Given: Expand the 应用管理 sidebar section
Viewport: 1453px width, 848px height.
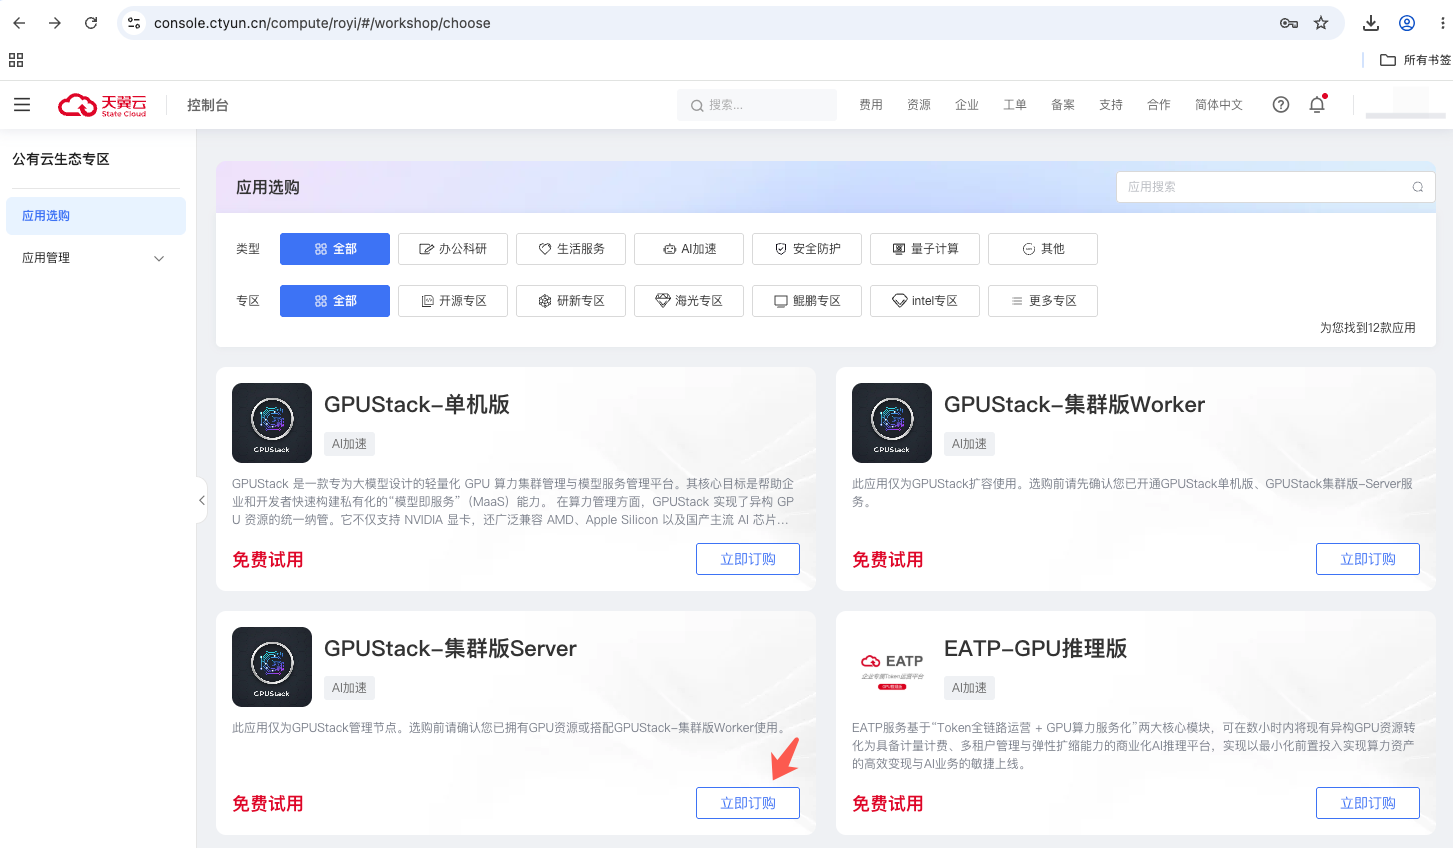Looking at the screenshot, I should 96,258.
